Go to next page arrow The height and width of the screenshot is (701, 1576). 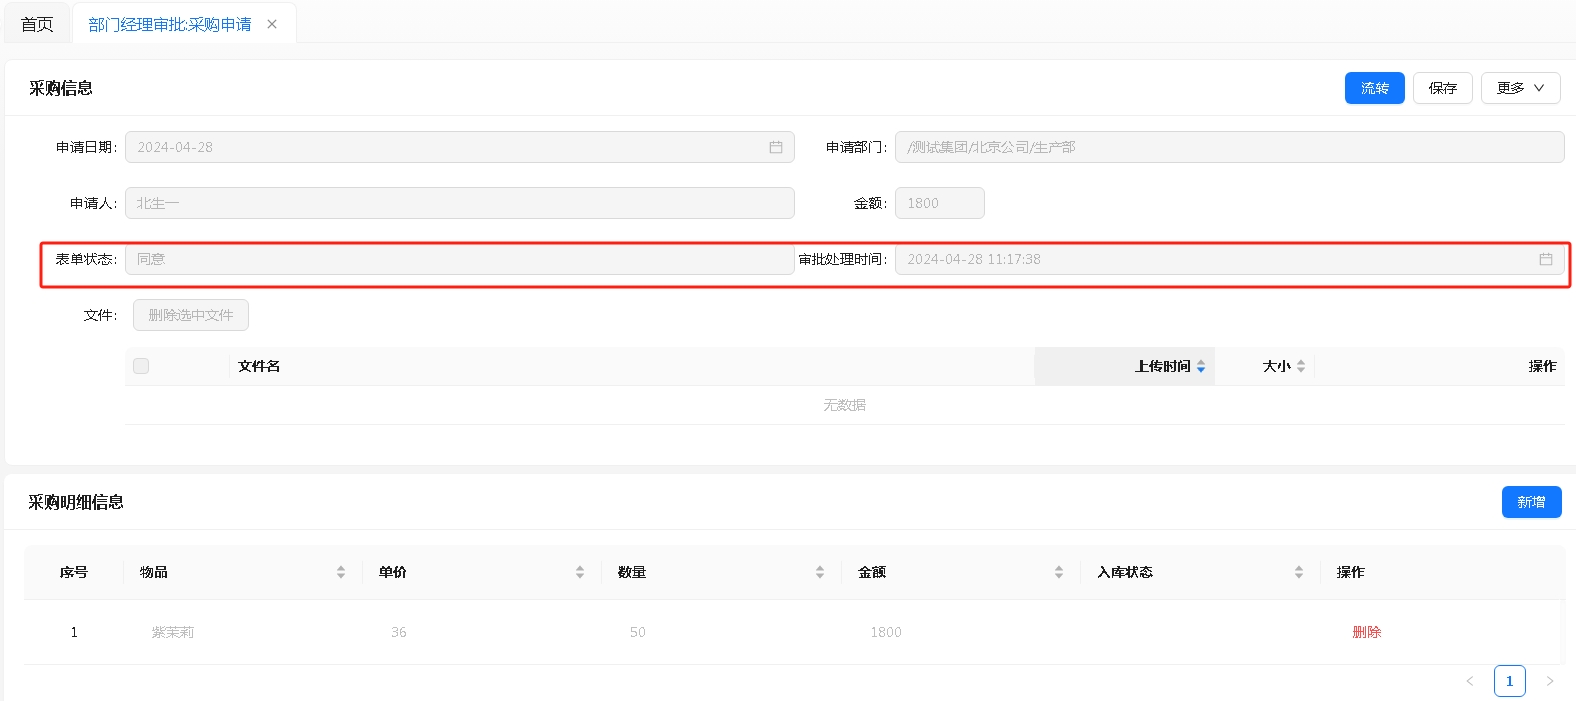click(x=1550, y=681)
